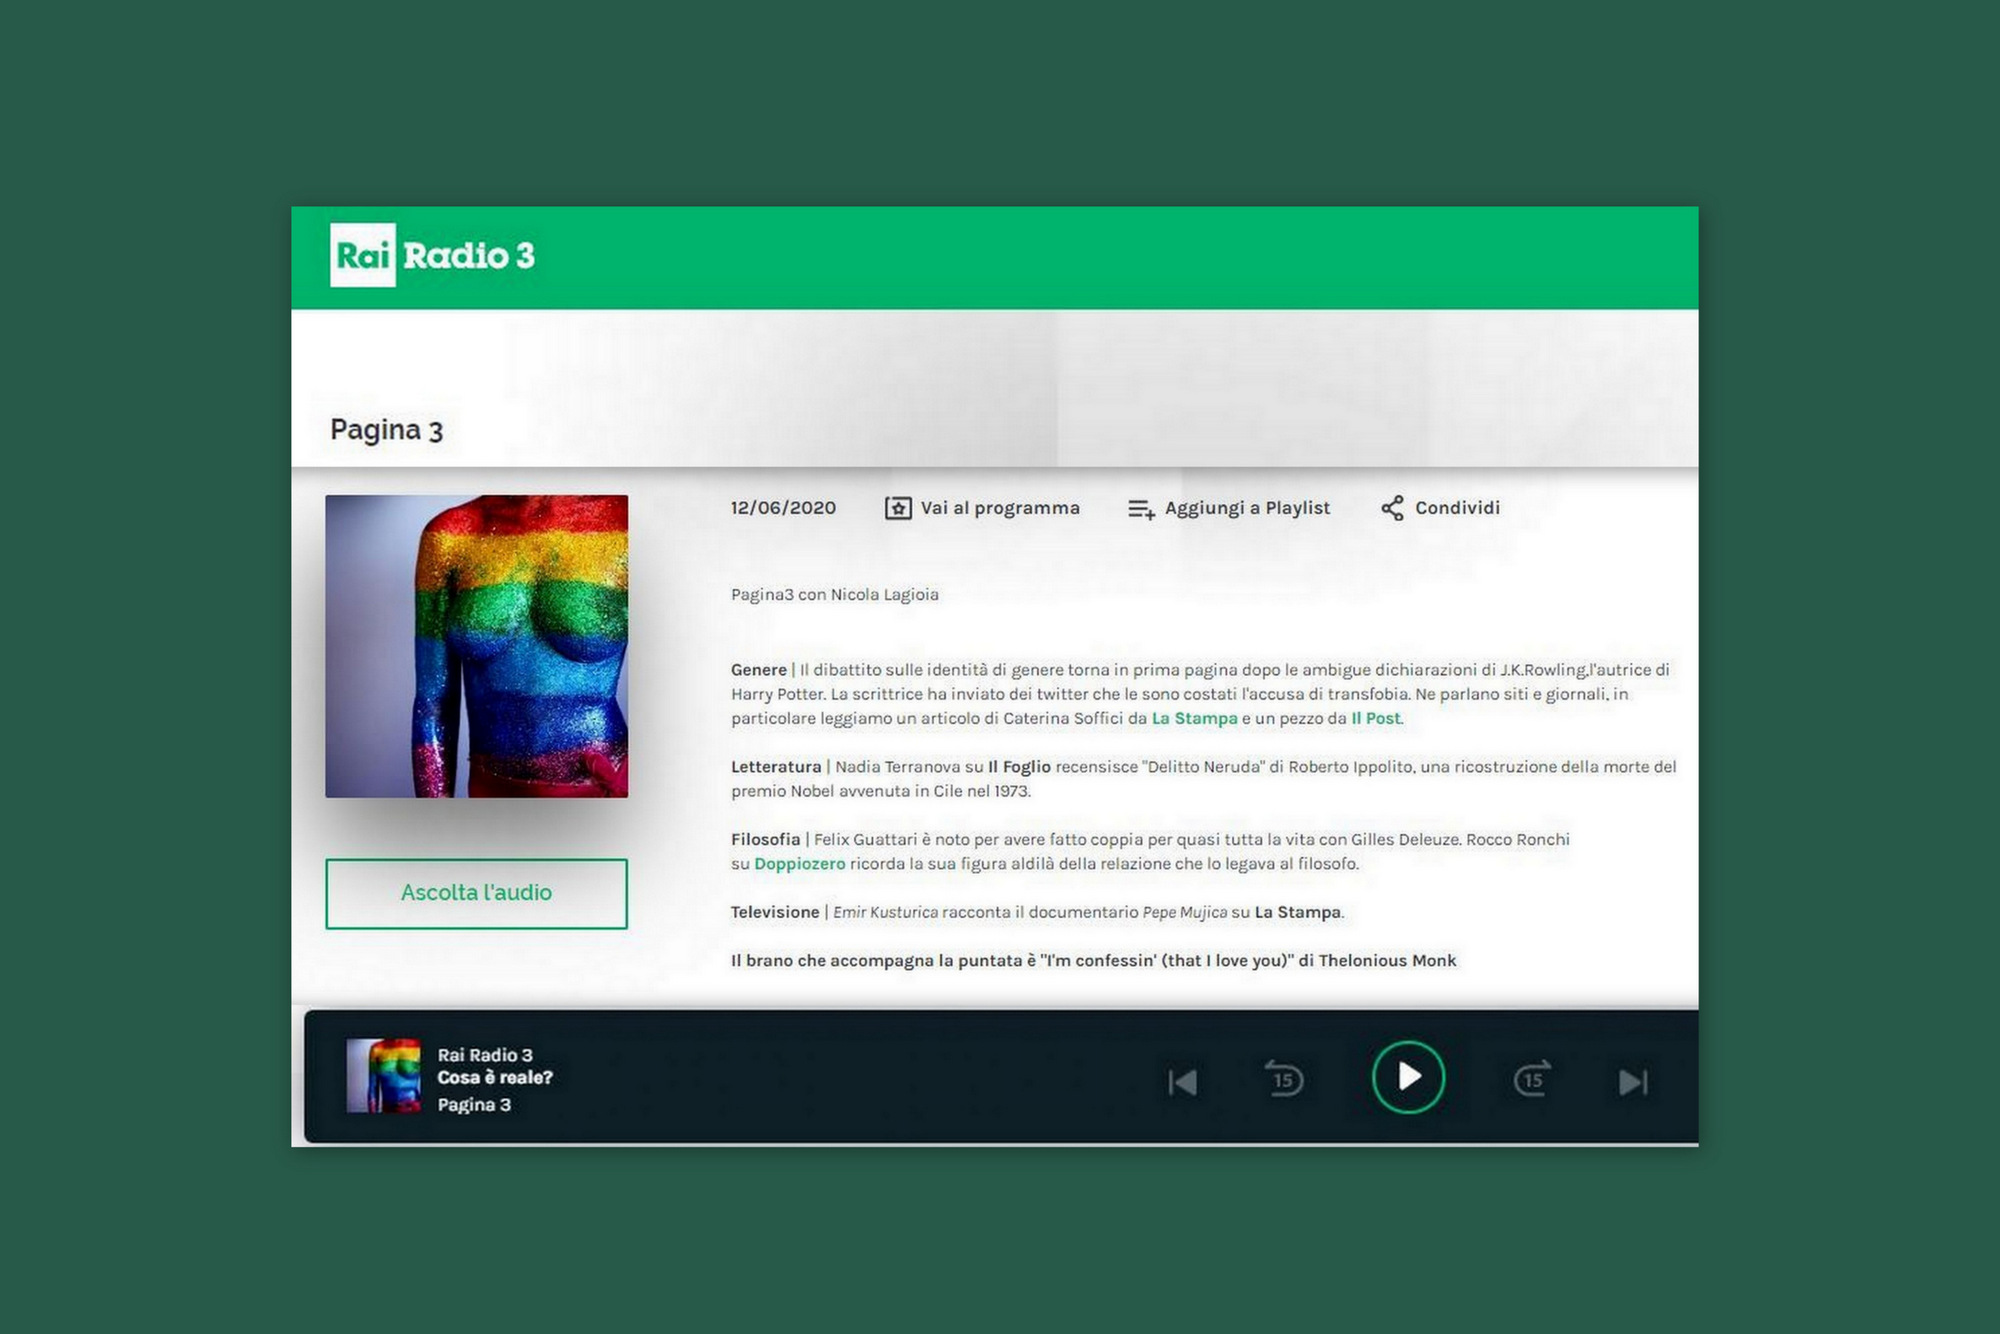Add episode with Aggiungi a Playlist label
Screen dimensions: 2000x1334
click(x=1247, y=508)
